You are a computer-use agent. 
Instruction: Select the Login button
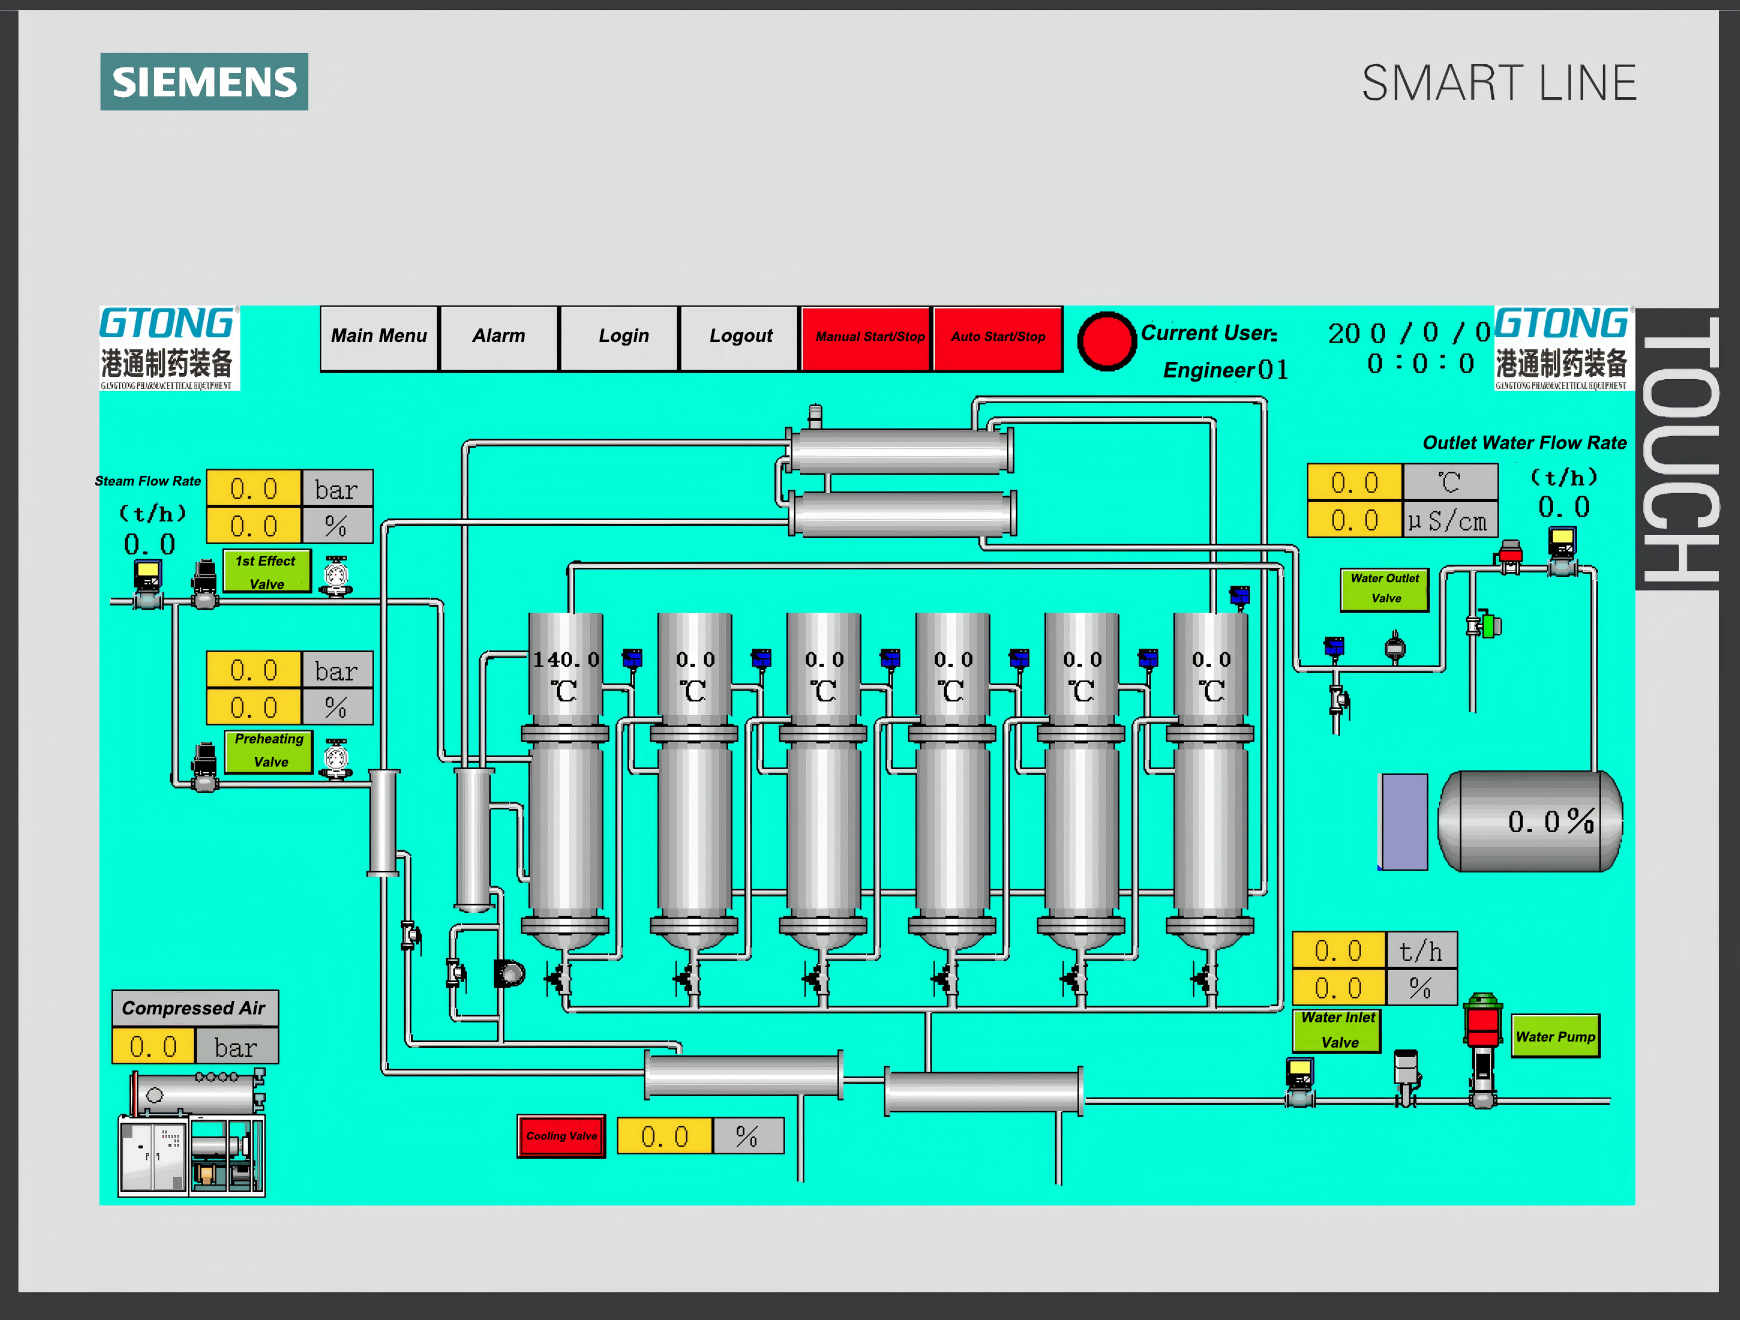point(619,338)
